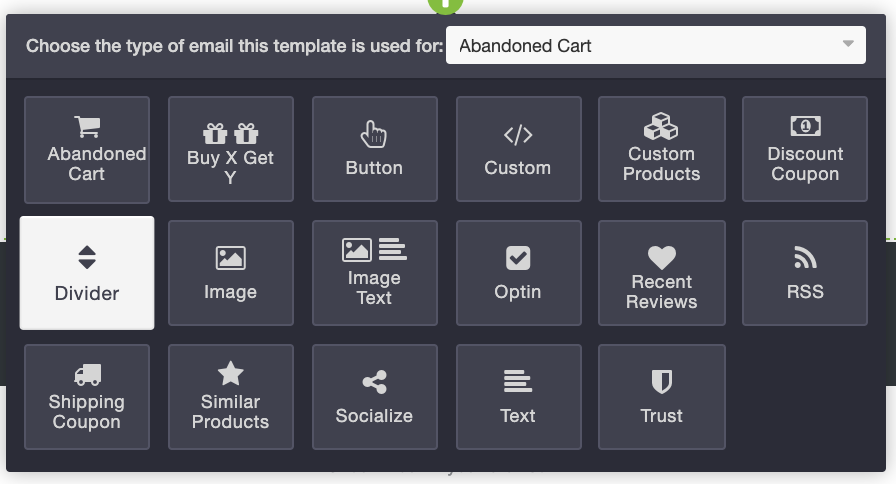
Task: Click the Similar Products star icon
Action: pyautogui.click(x=230, y=374)
